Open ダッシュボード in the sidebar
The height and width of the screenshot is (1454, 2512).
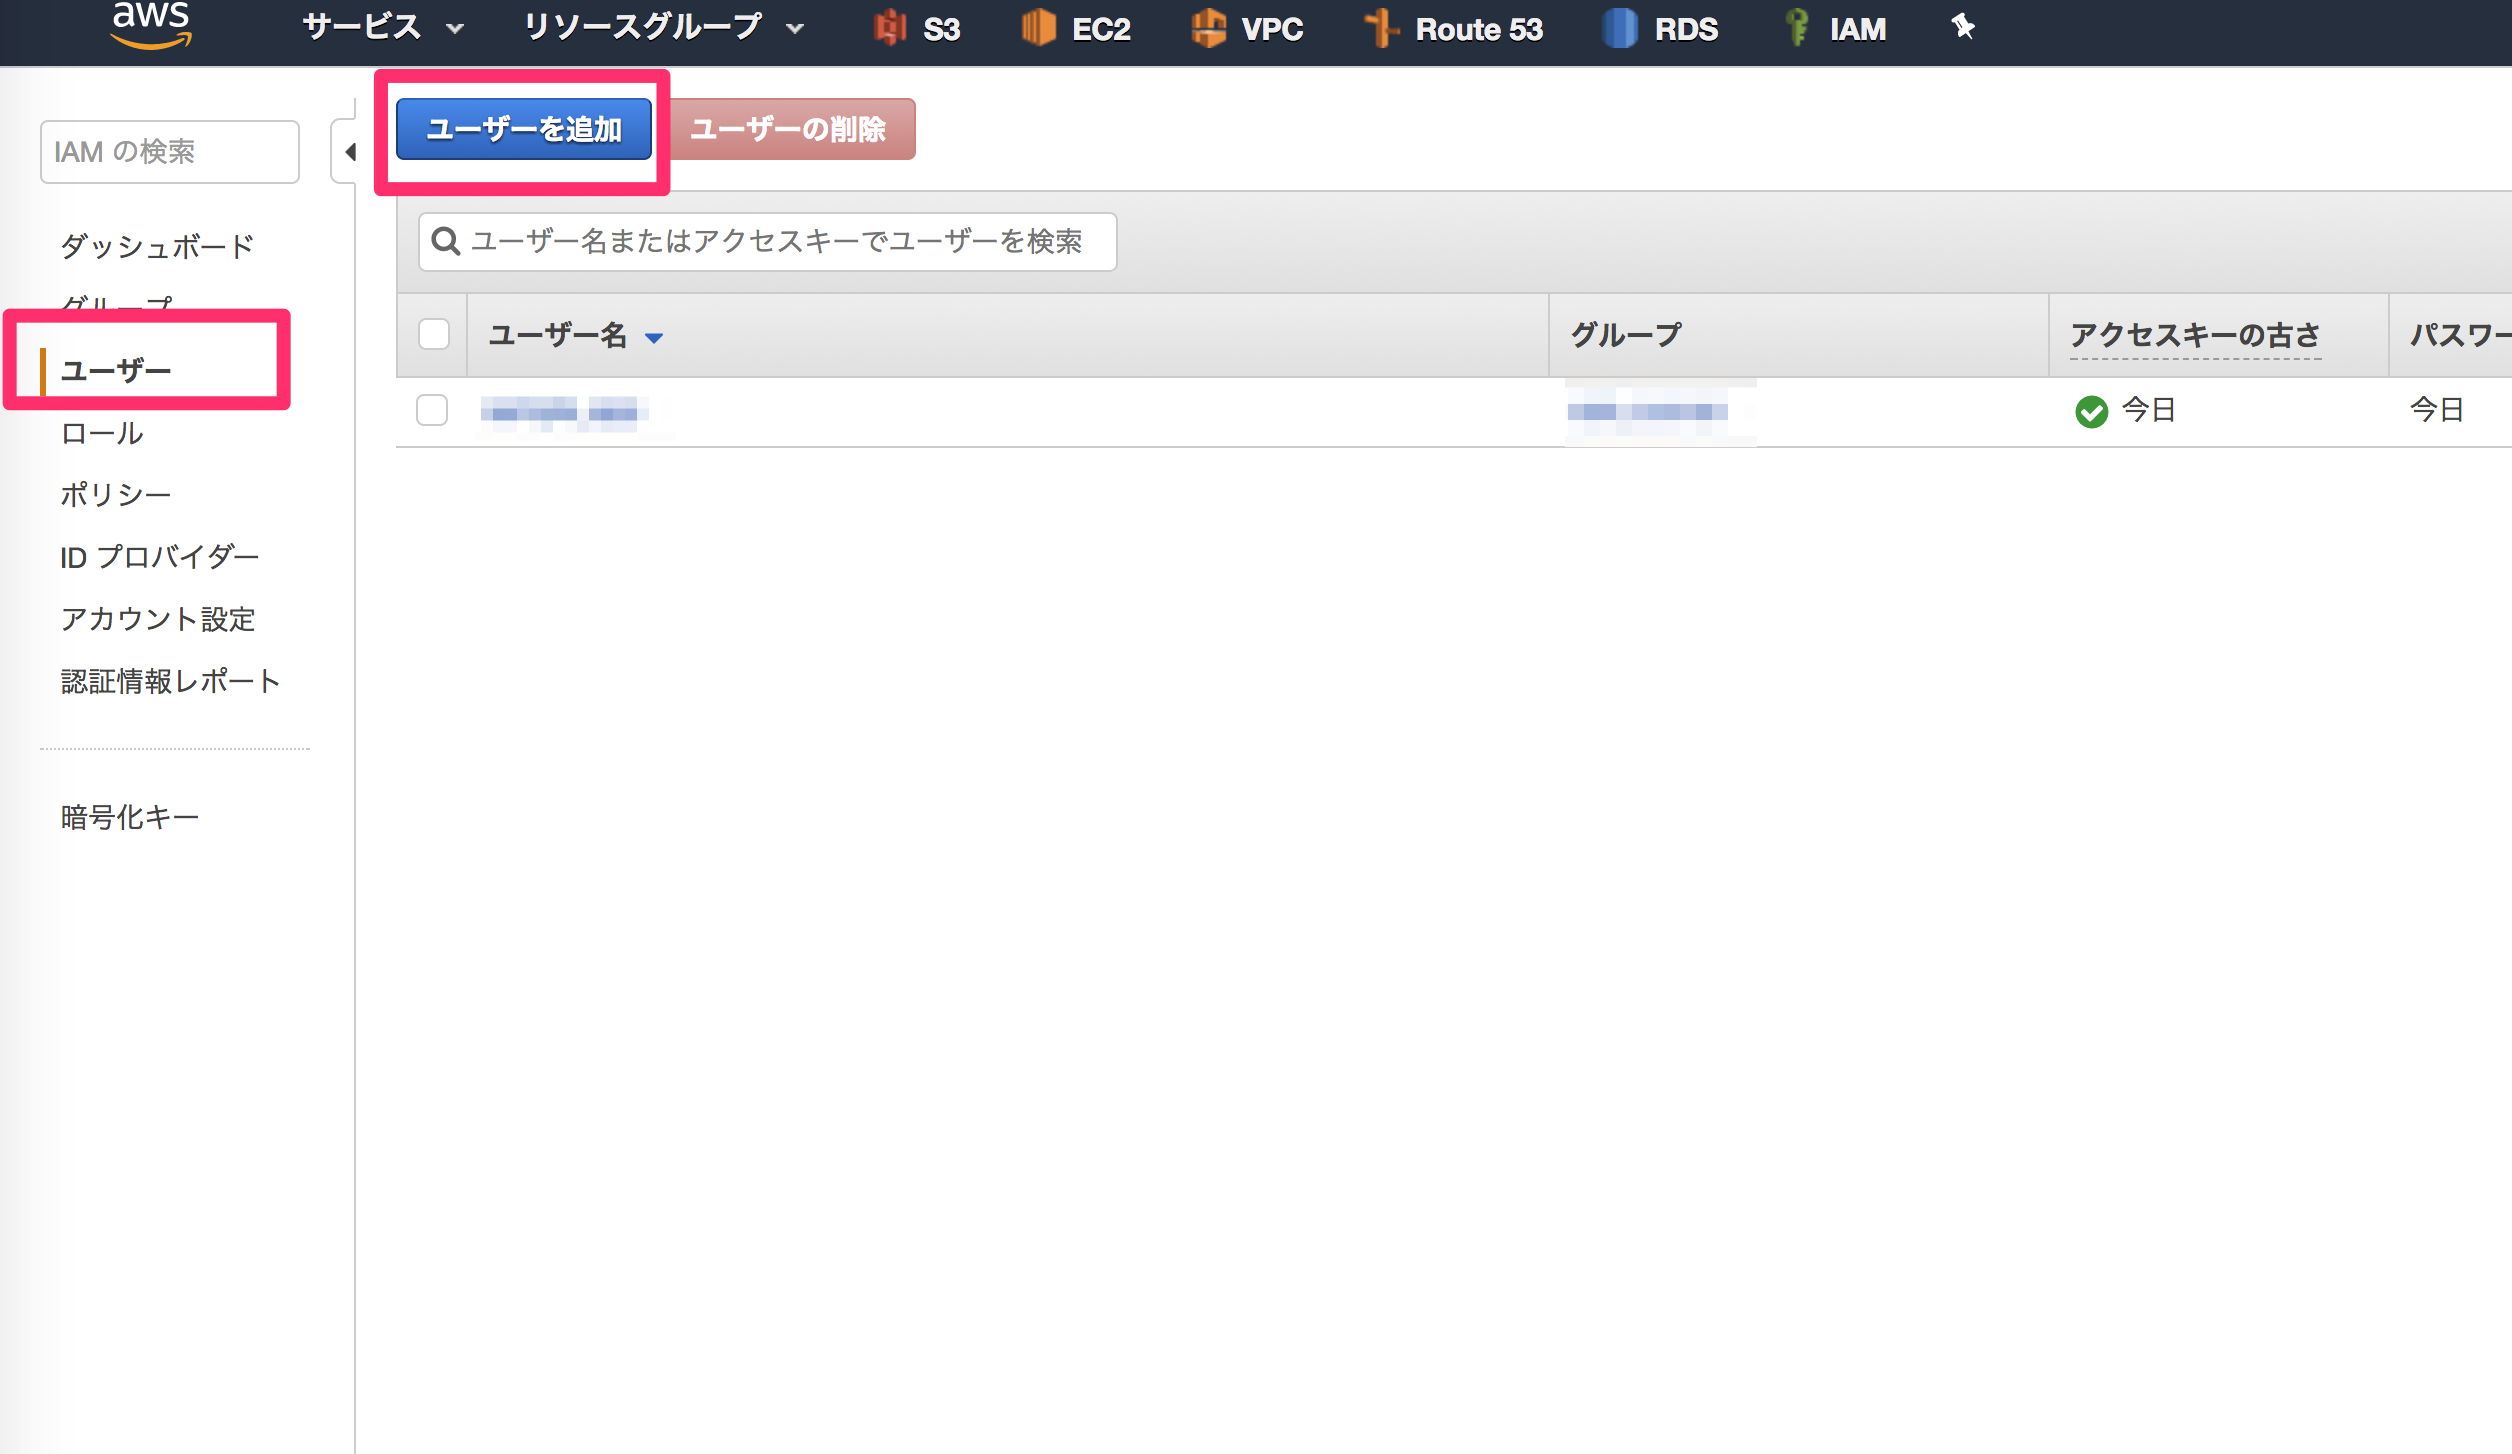157,246
